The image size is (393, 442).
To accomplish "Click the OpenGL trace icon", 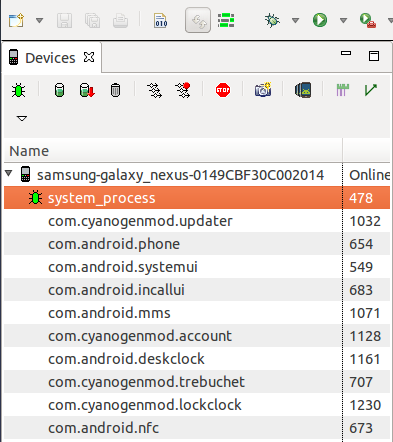I will [370, 90].
